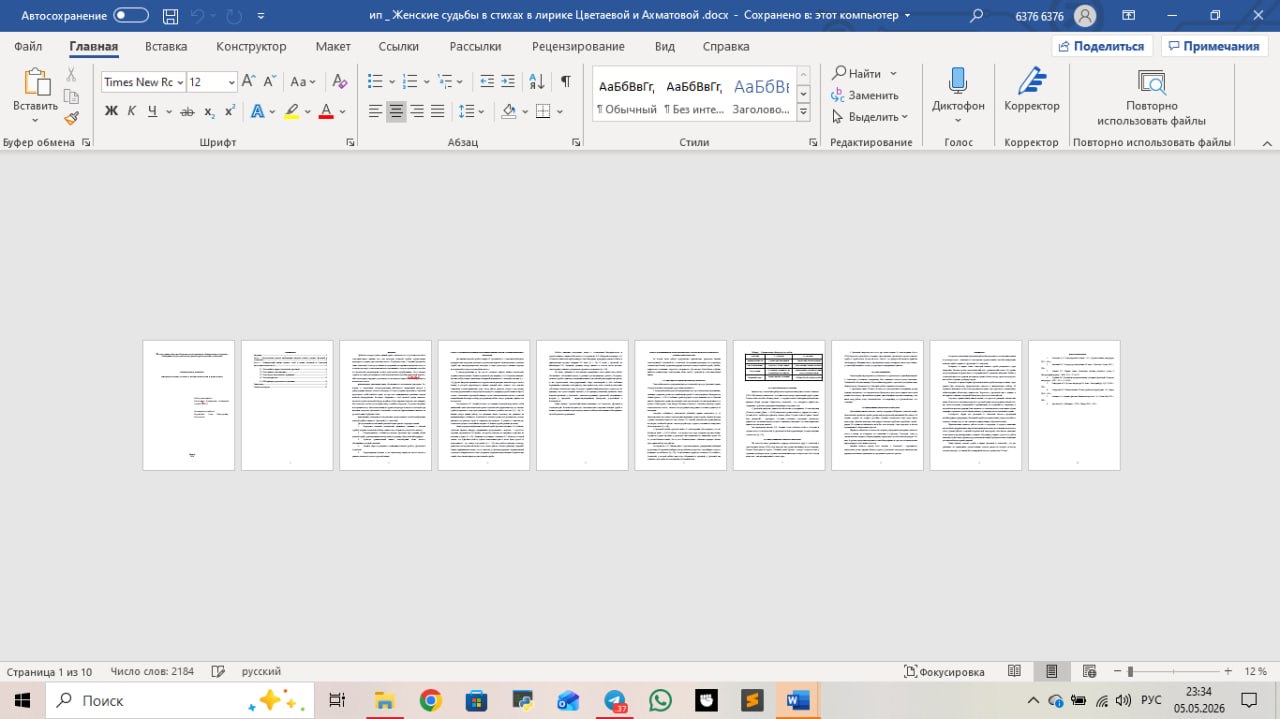Sort text with the A-Я sort icon
Screen dimensions: 1280x719
[537, 82]
